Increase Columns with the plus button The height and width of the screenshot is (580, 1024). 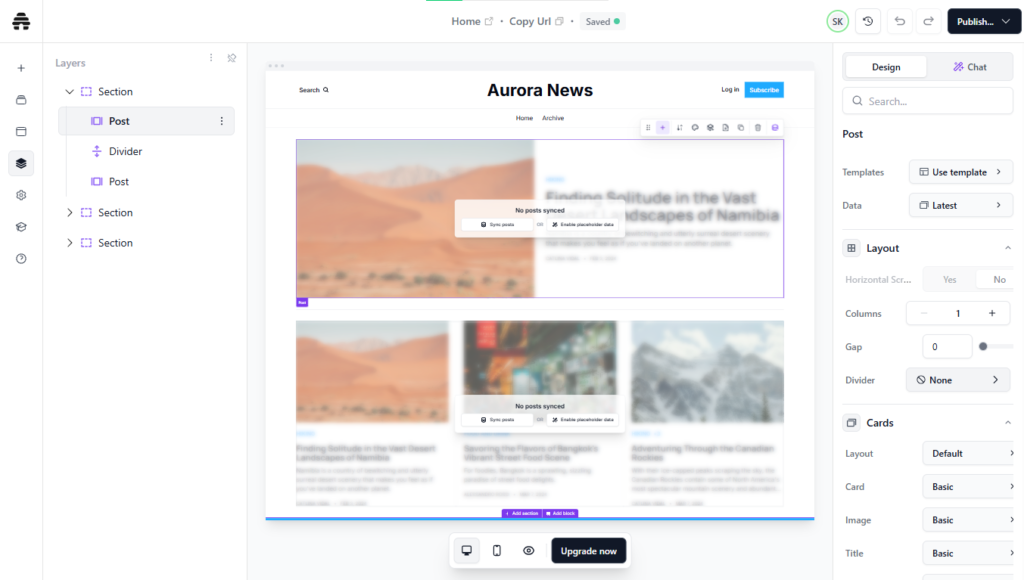click(x=992, y=314)
